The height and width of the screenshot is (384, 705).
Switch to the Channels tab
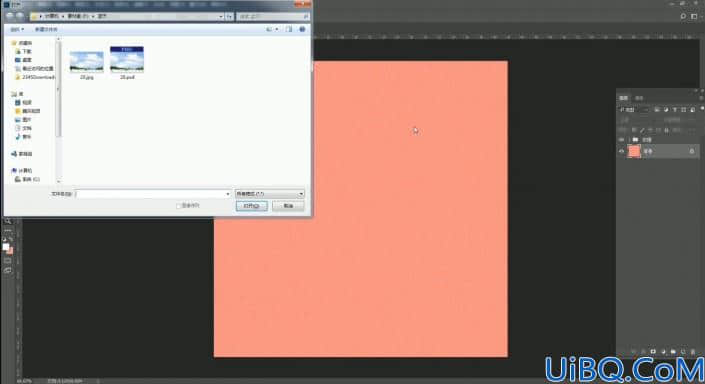pos(639,98)
